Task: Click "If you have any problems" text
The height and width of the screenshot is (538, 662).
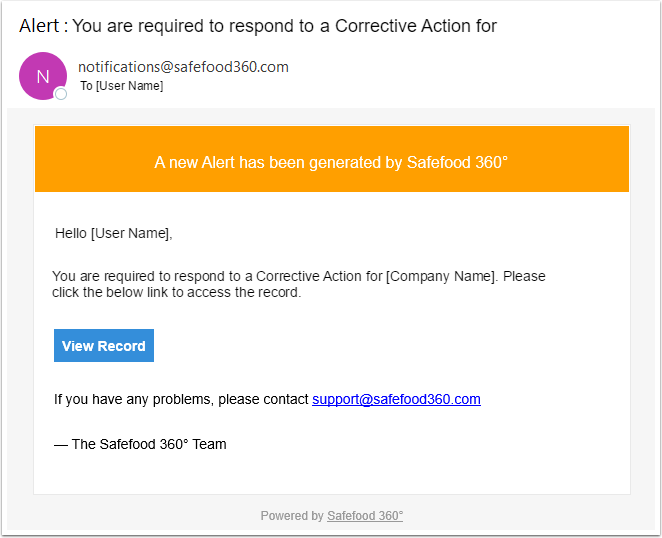Action: pos(133,399)
